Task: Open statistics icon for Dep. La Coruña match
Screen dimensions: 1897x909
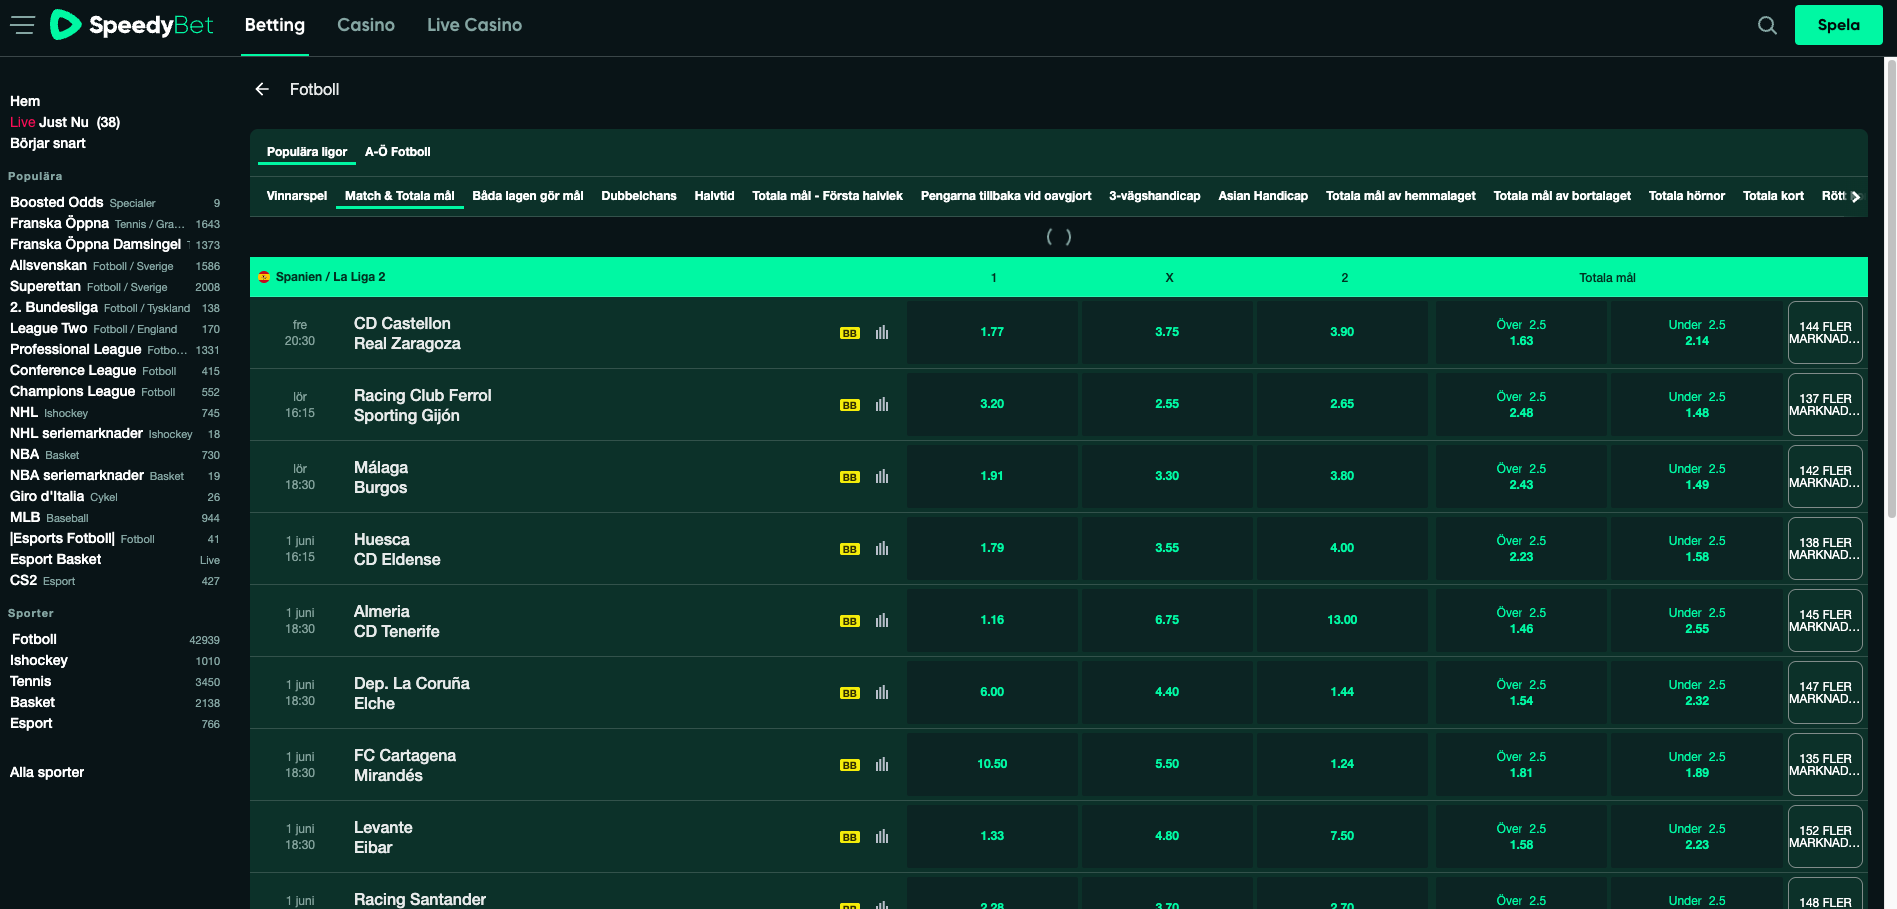Action: coord(882,692)
